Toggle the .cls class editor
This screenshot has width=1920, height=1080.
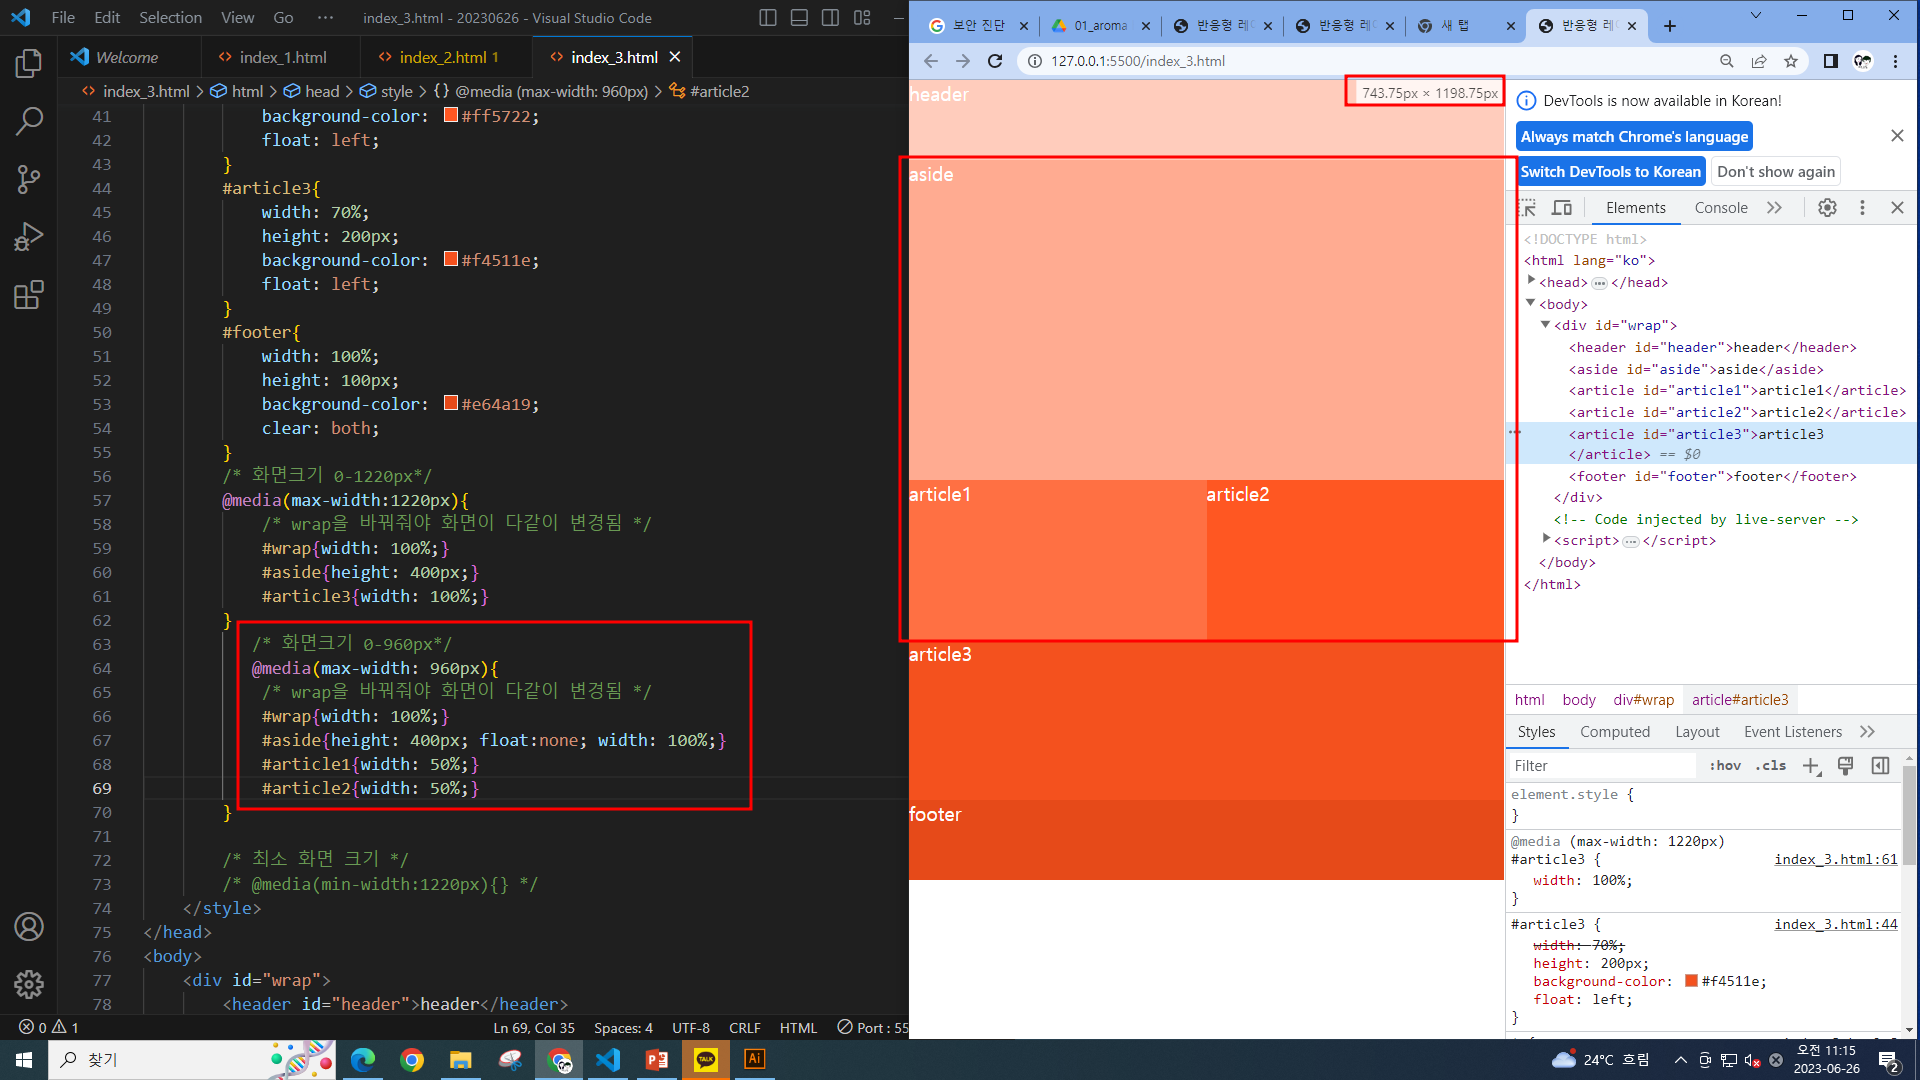click(x=1773, y=766)
